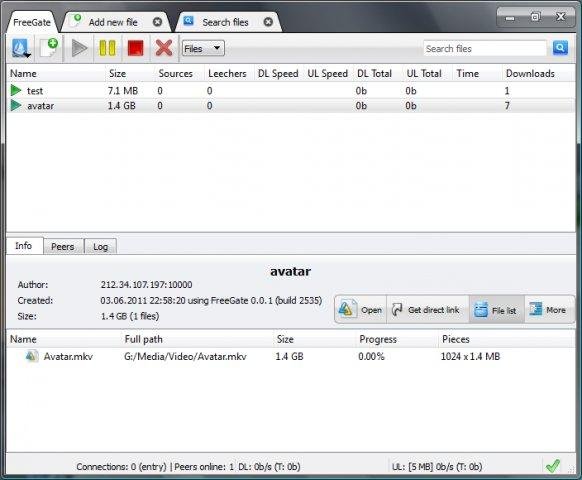582x480 pixels.
Task: Click into the Search files input field
Action: [x=485, y=48]
